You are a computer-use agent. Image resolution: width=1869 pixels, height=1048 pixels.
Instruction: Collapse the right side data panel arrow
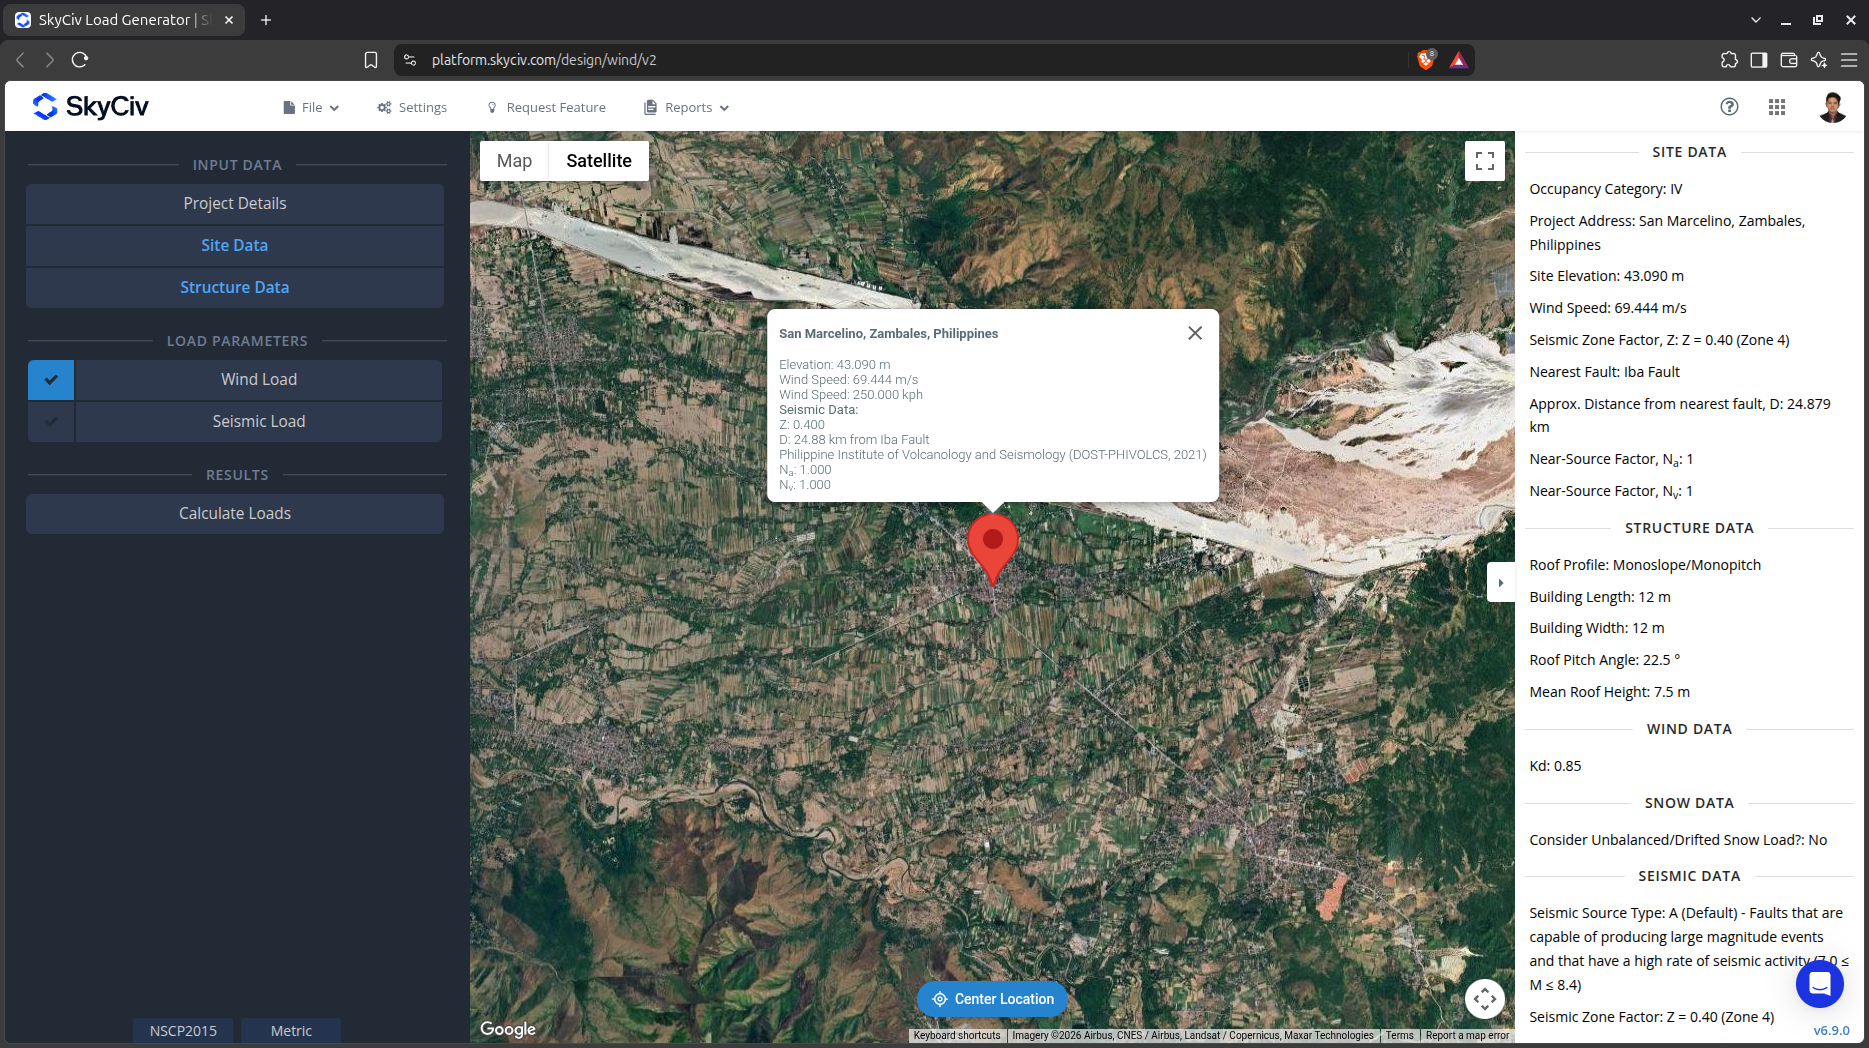click(x=1501, y=583)
